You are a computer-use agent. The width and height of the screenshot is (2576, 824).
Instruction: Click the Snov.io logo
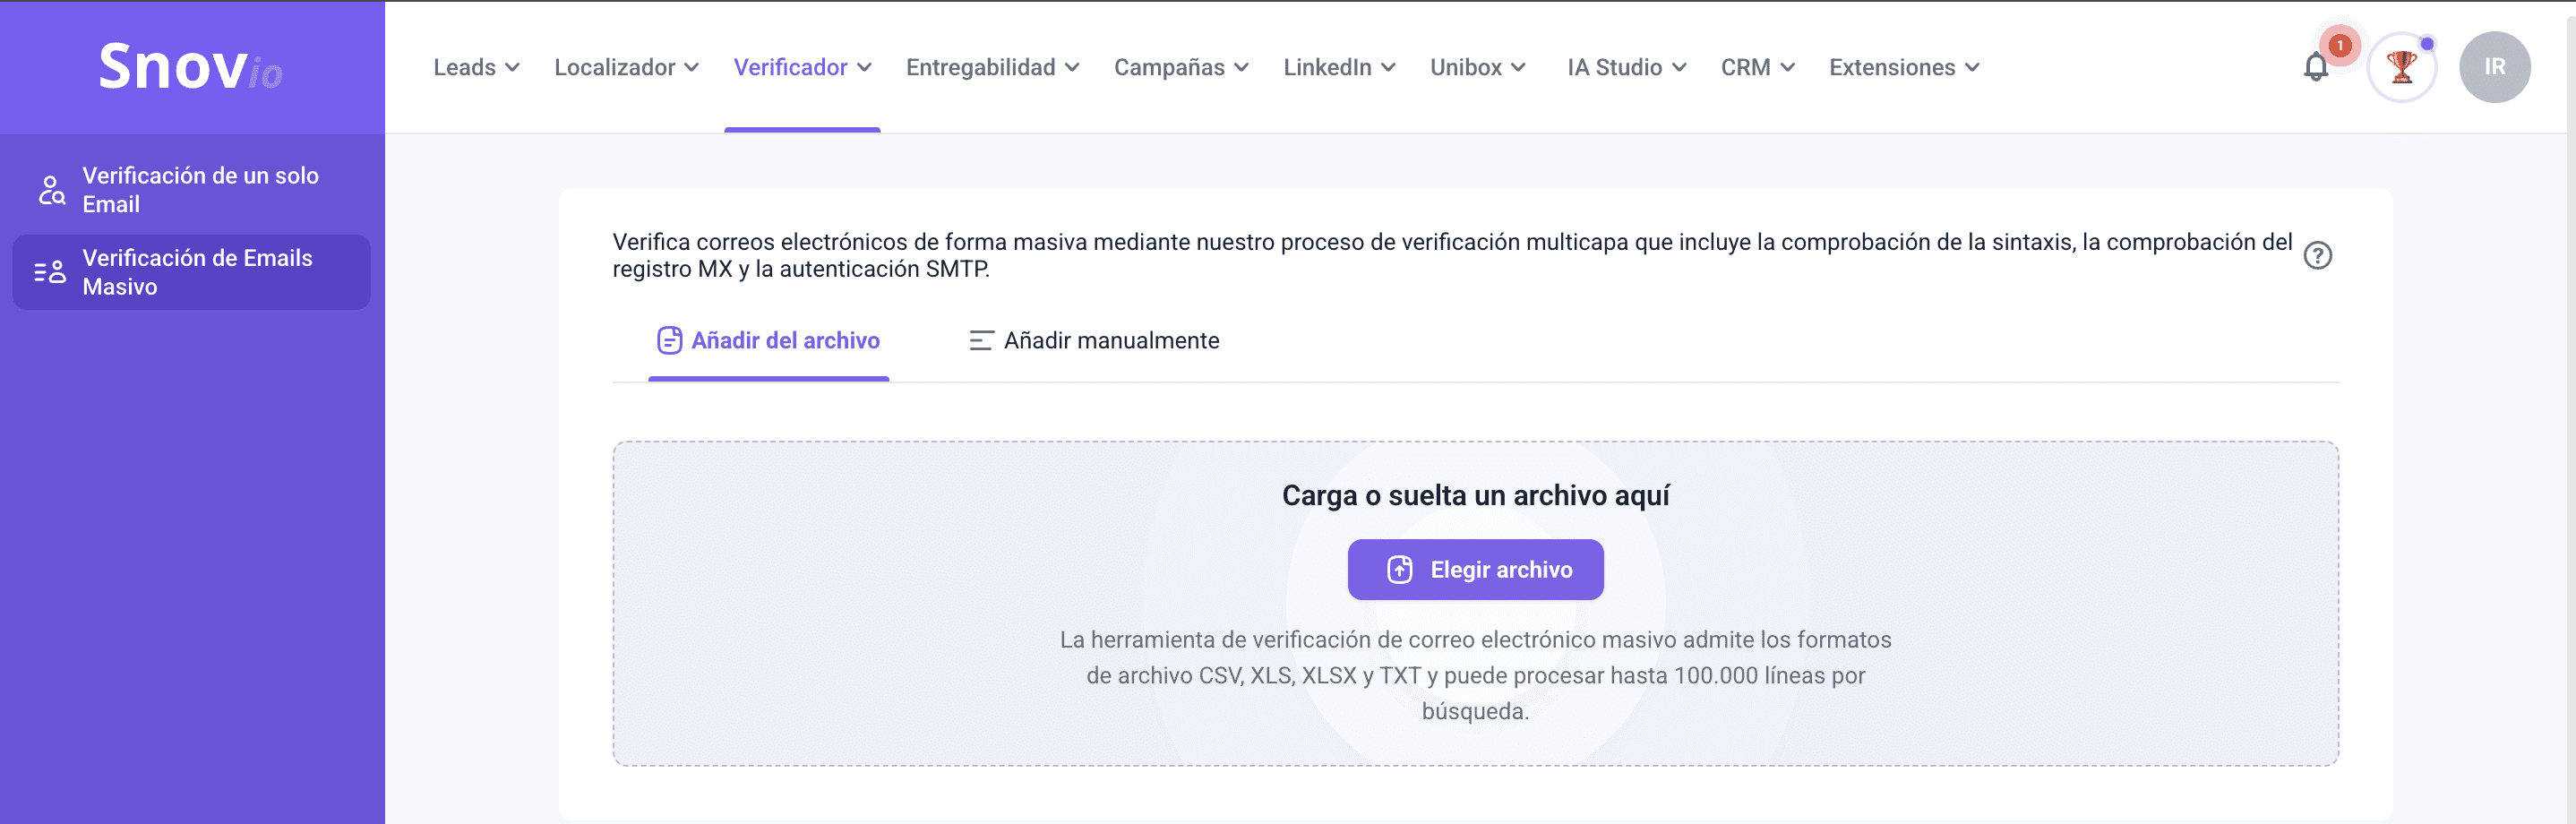(x=190, y=67)
